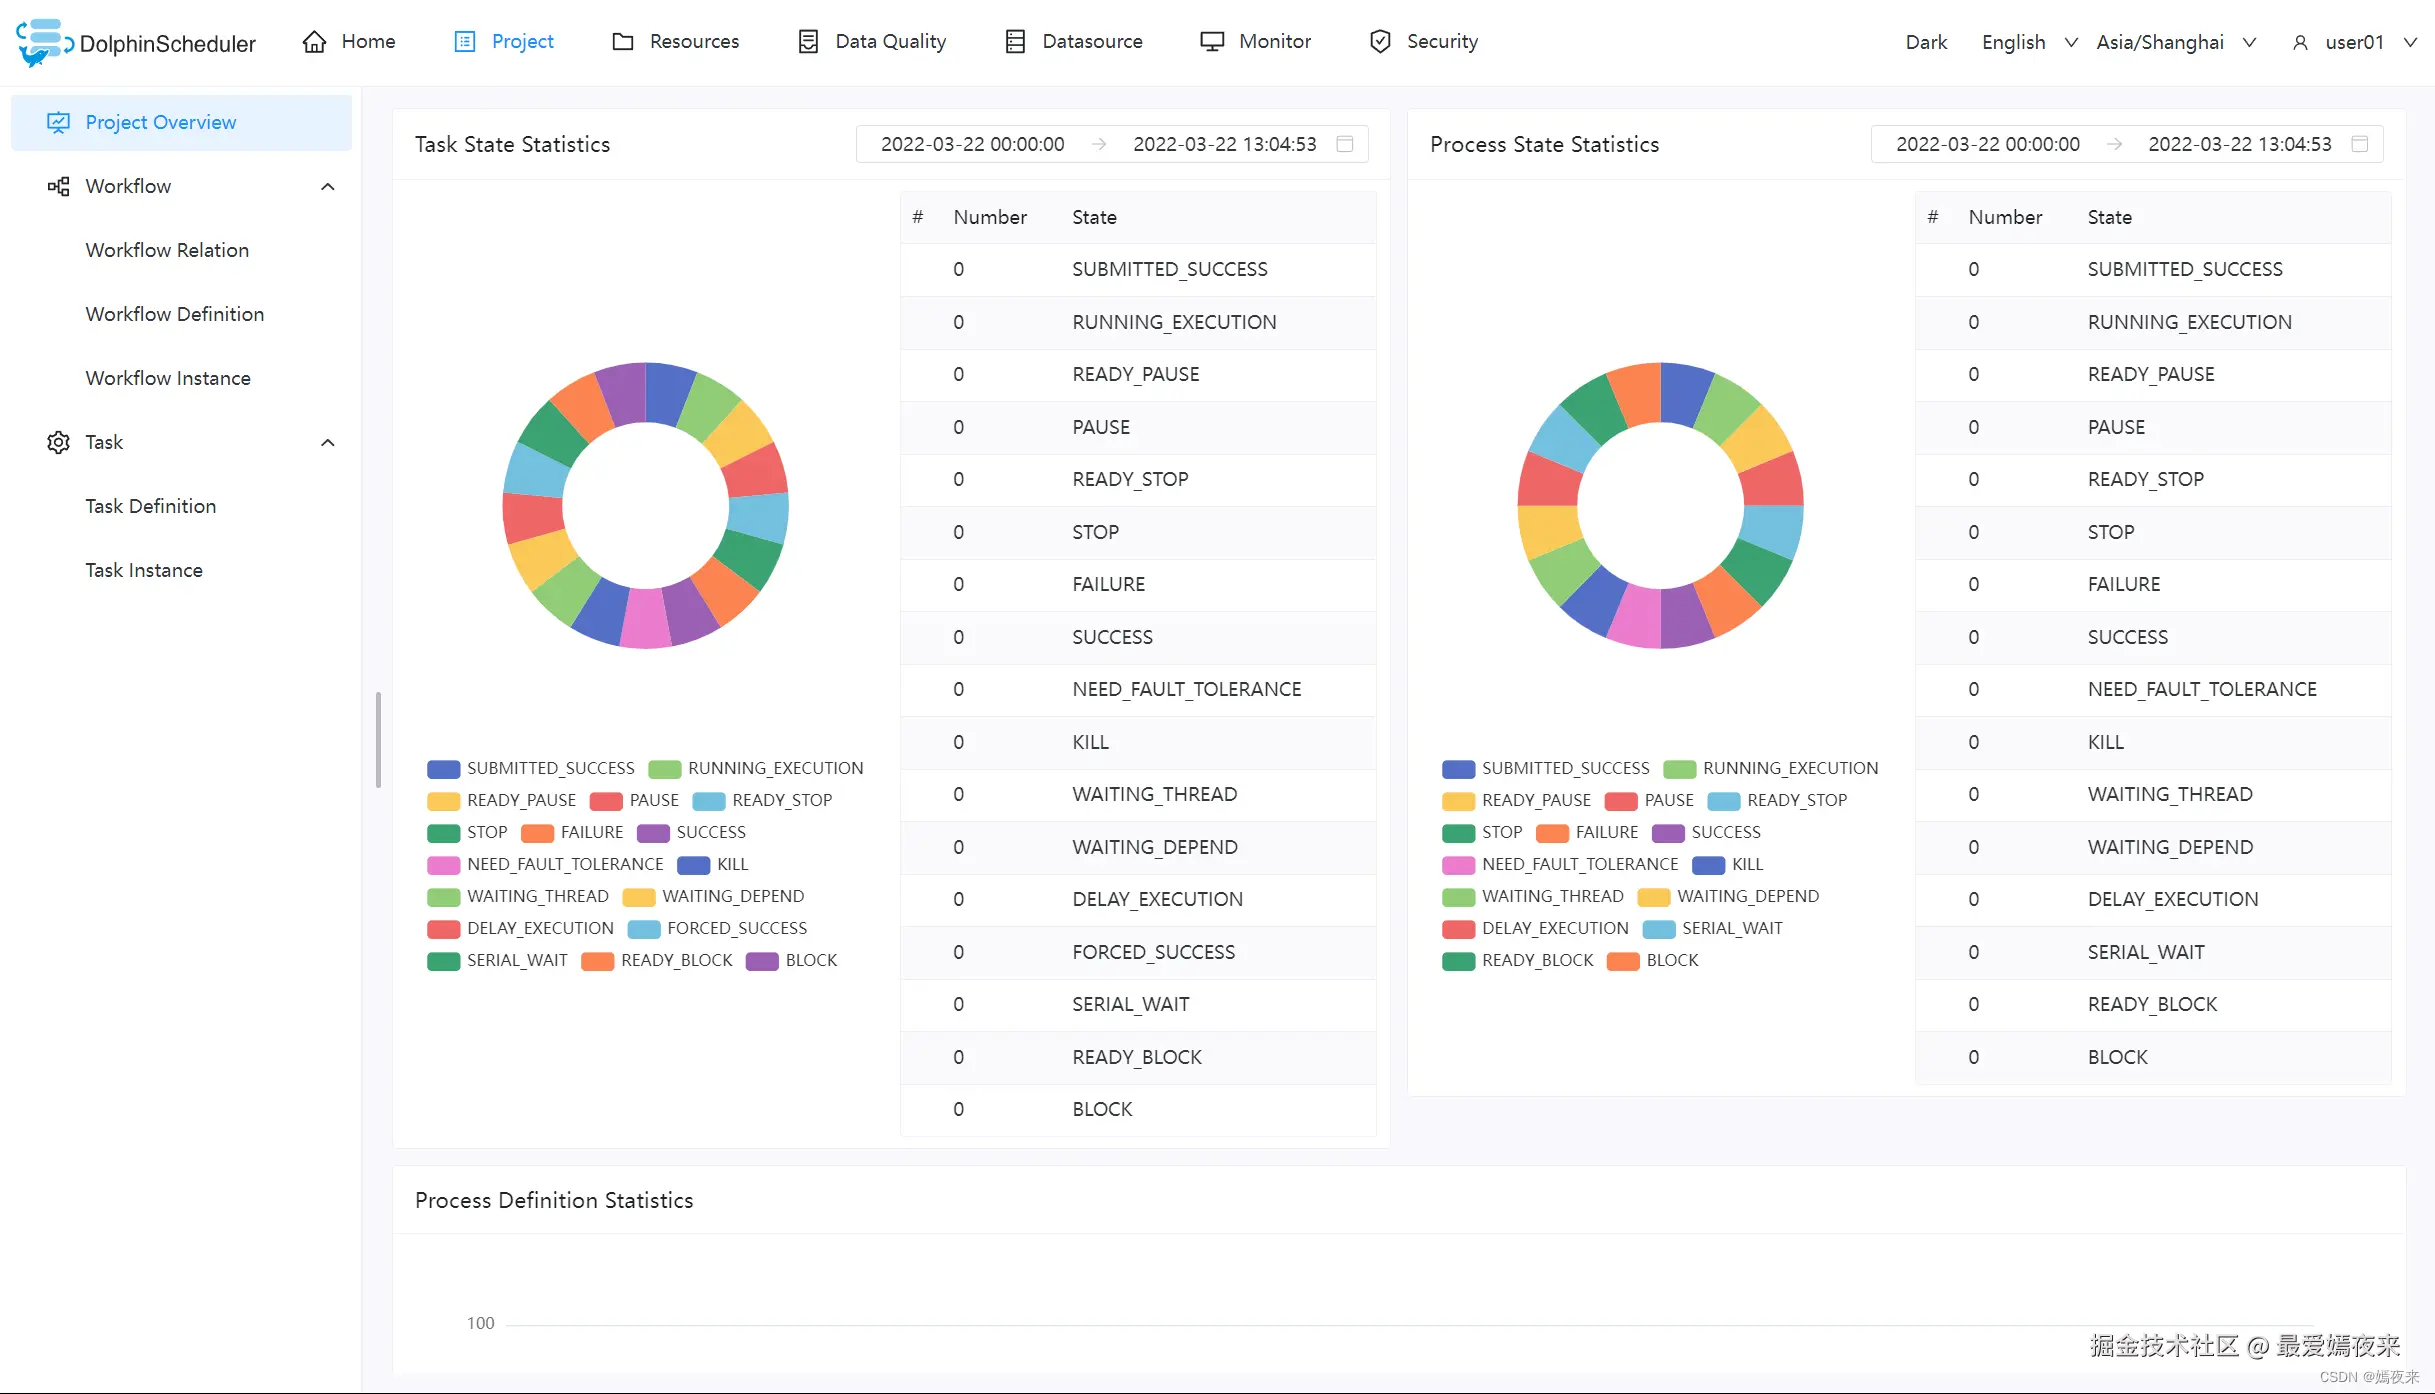The image size is (2435, 1394).
Task: Toggle SUBMITTED_SUCCESS legend in Task State chart
Action: 531,768
